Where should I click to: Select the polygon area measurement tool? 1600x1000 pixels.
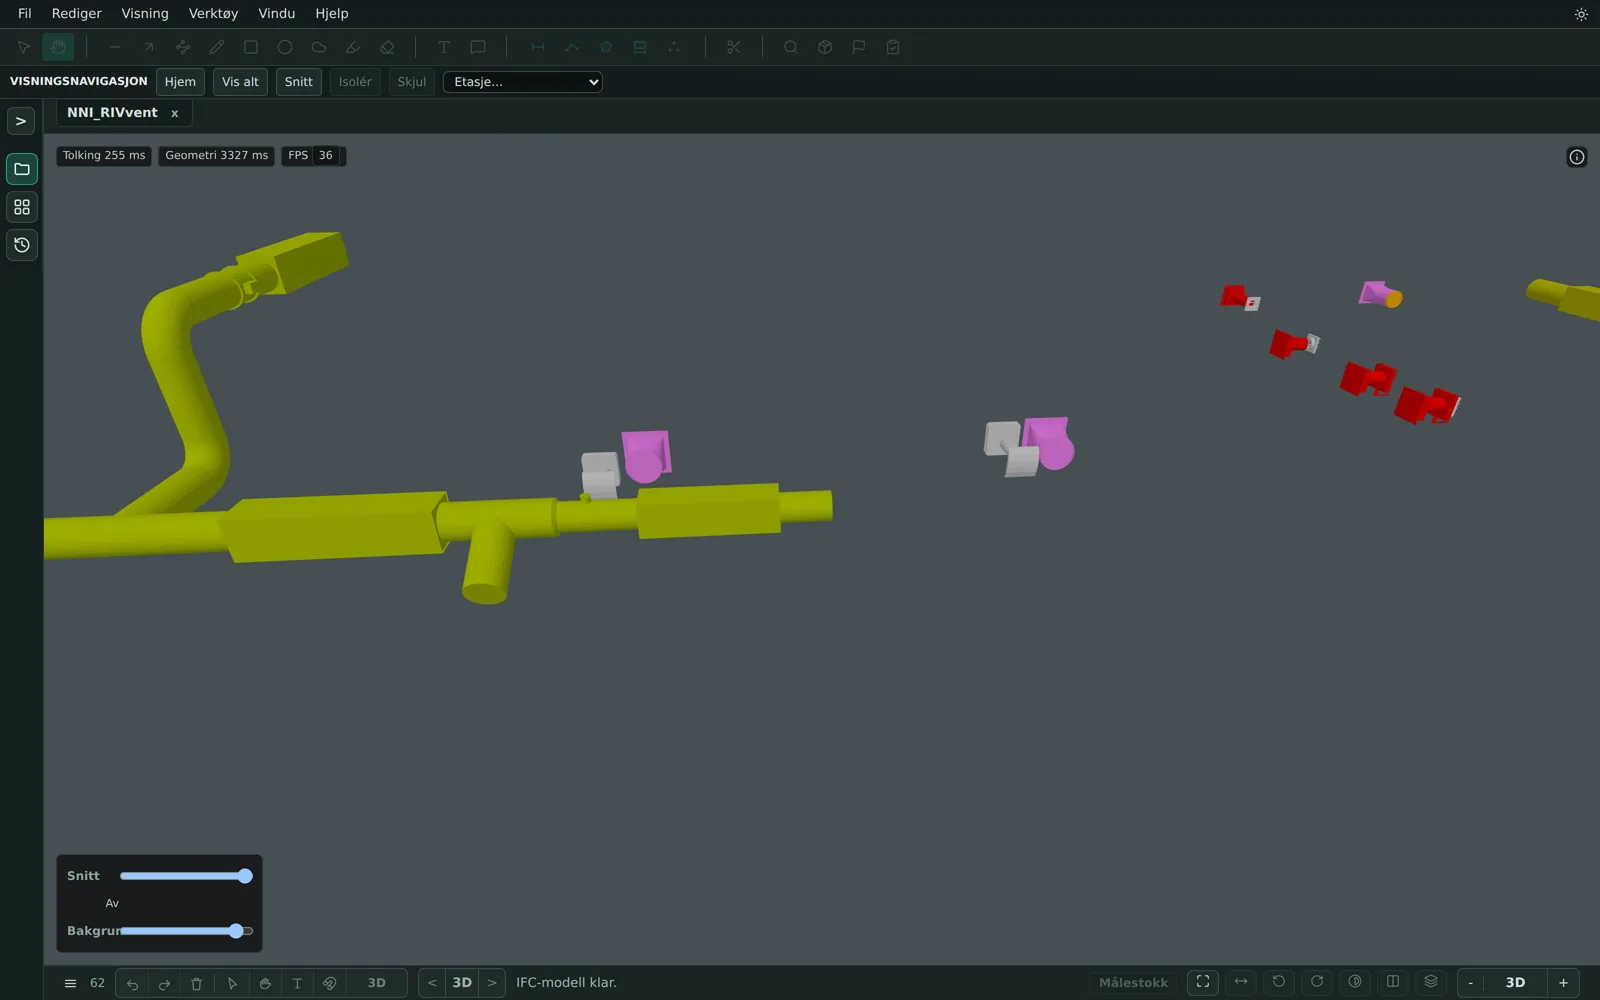click(x=606, y=47)
